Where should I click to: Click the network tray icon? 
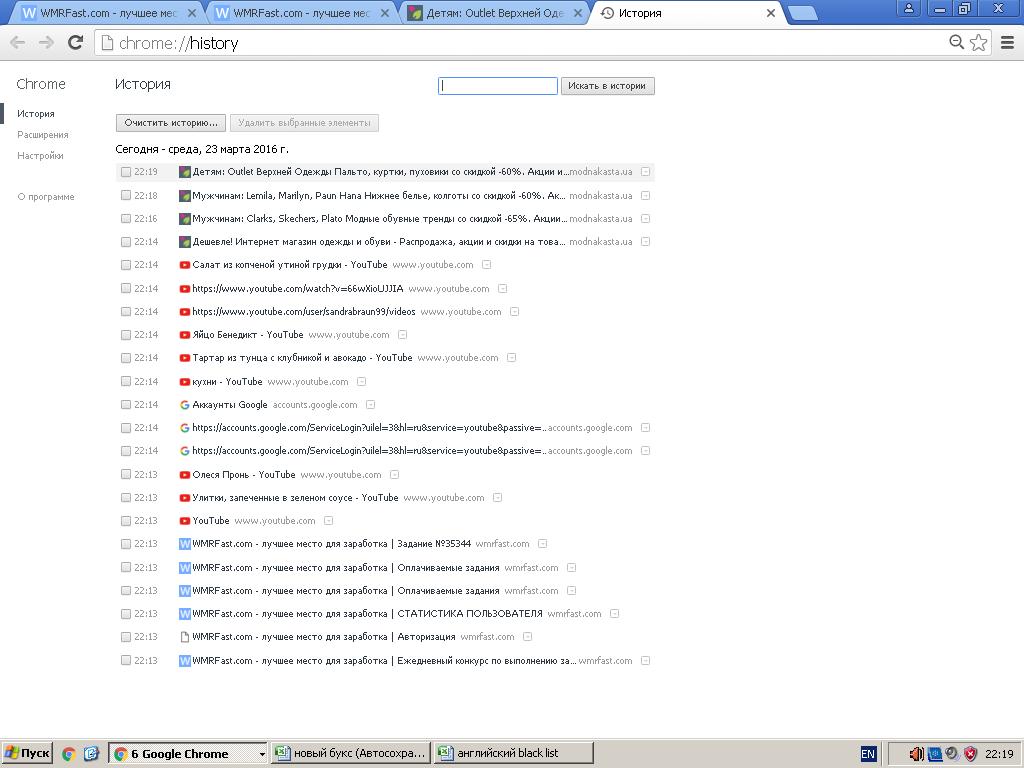tap(935, 754)
